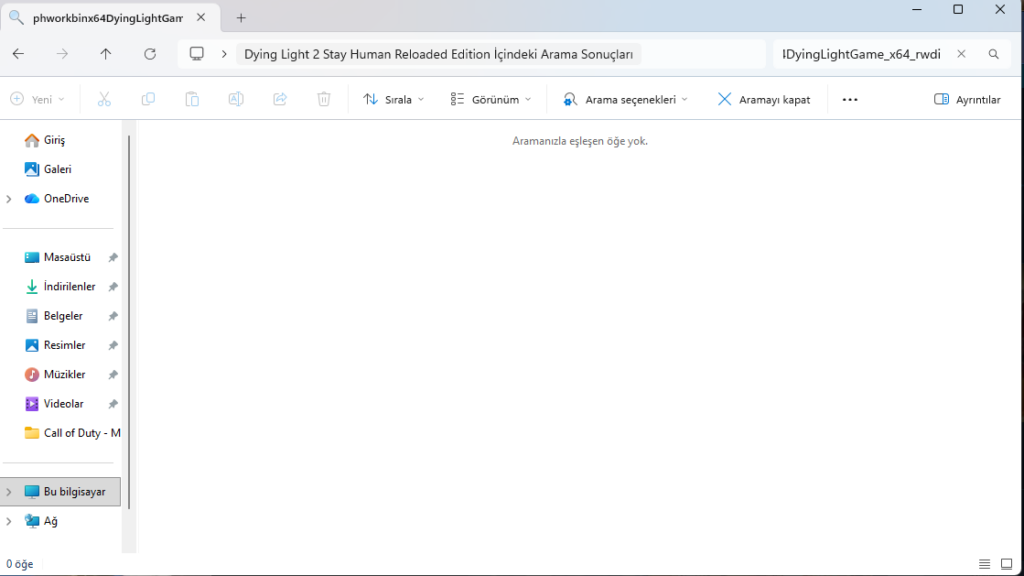Refresh the search results

[150, 54]
